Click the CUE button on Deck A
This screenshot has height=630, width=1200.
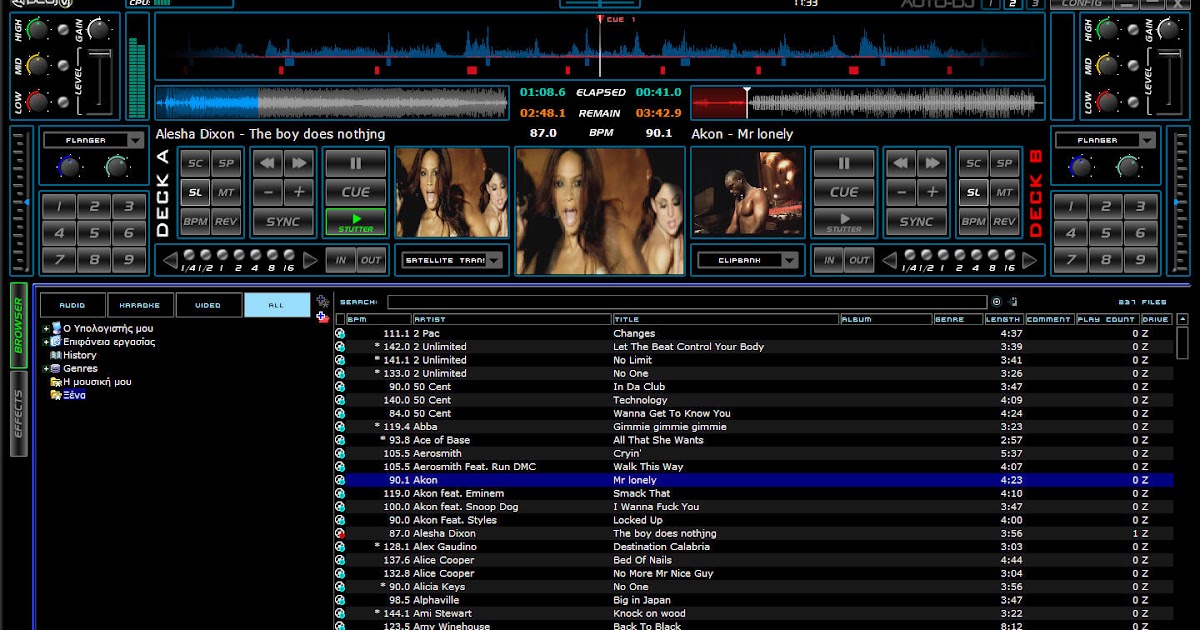click(356, 192)
